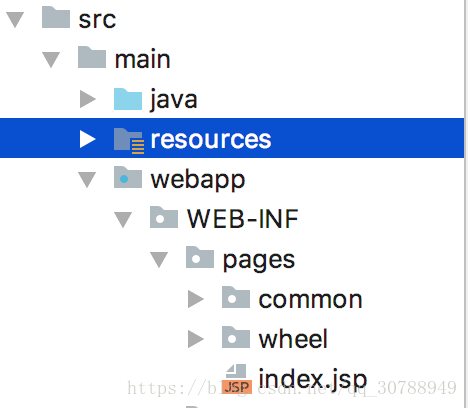468x408 pixels.
Task: Click the WEB-INF folder icon
Action: point(164,217)
